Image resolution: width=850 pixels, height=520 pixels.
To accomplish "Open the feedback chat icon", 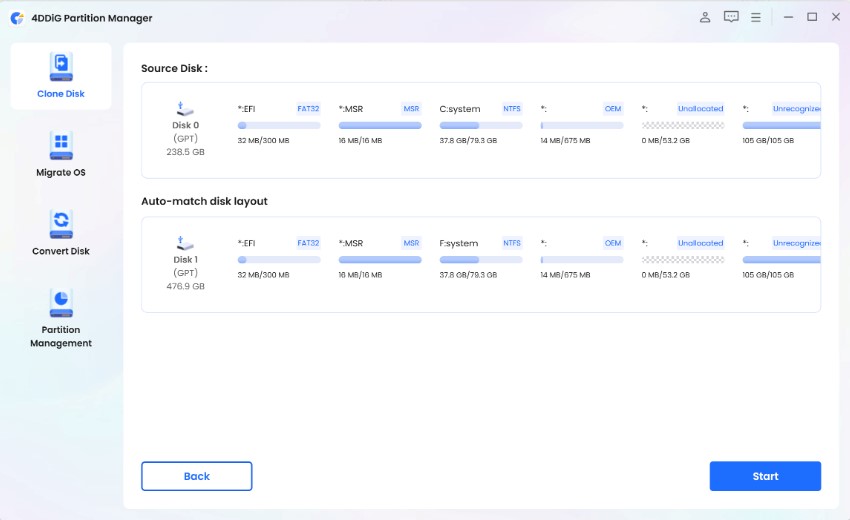I will [x=731, y=17].
